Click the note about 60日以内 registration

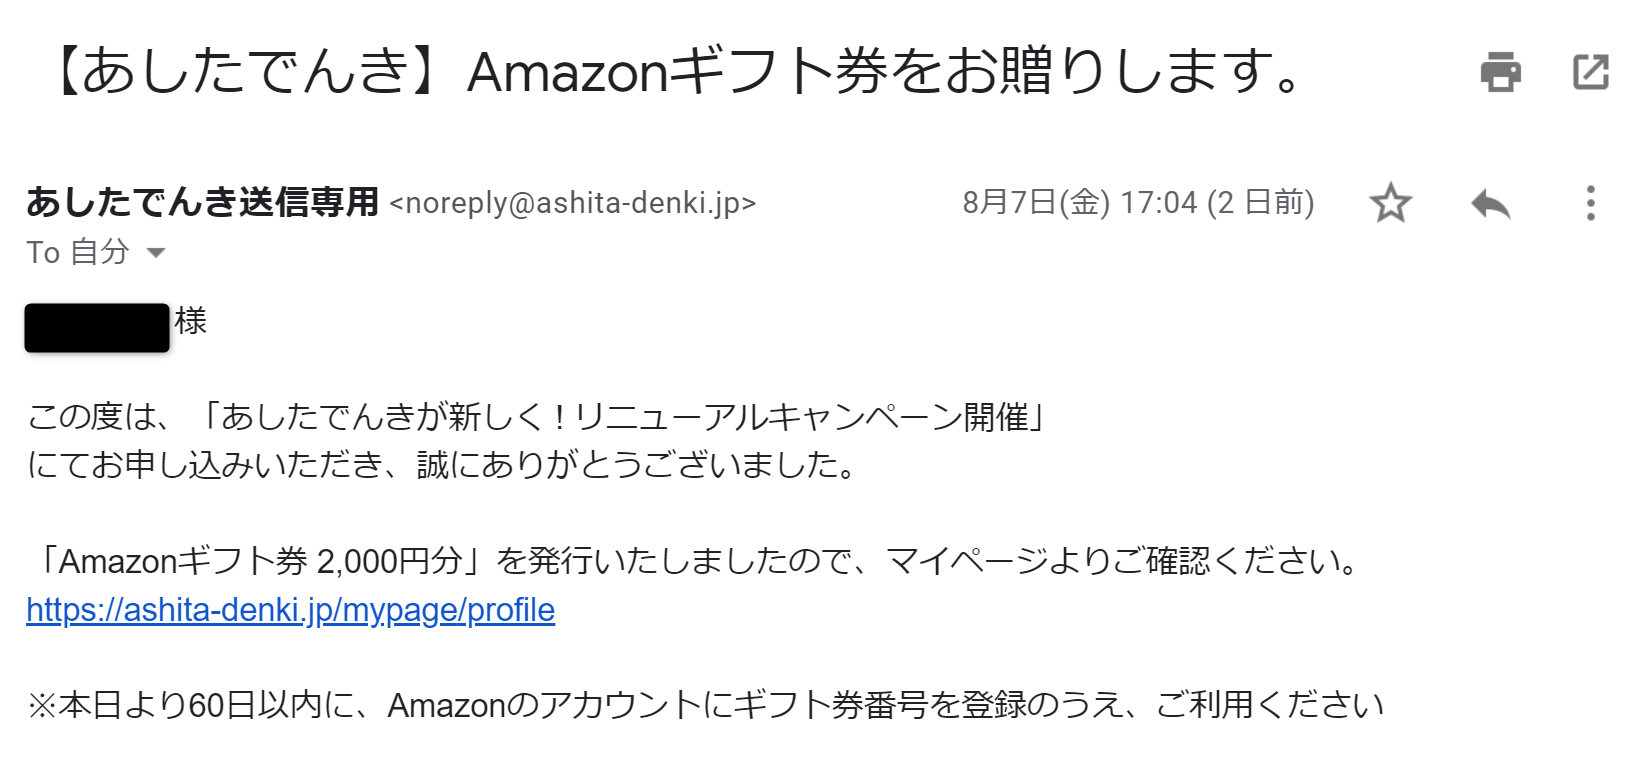coord(705,706)
